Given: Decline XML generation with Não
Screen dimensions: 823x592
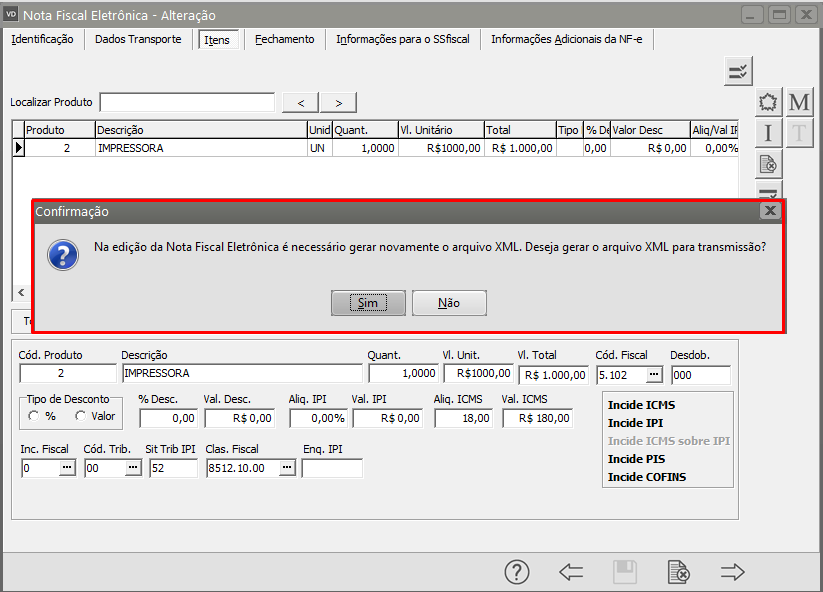Looking at the screenshot, I should (449, 303).
